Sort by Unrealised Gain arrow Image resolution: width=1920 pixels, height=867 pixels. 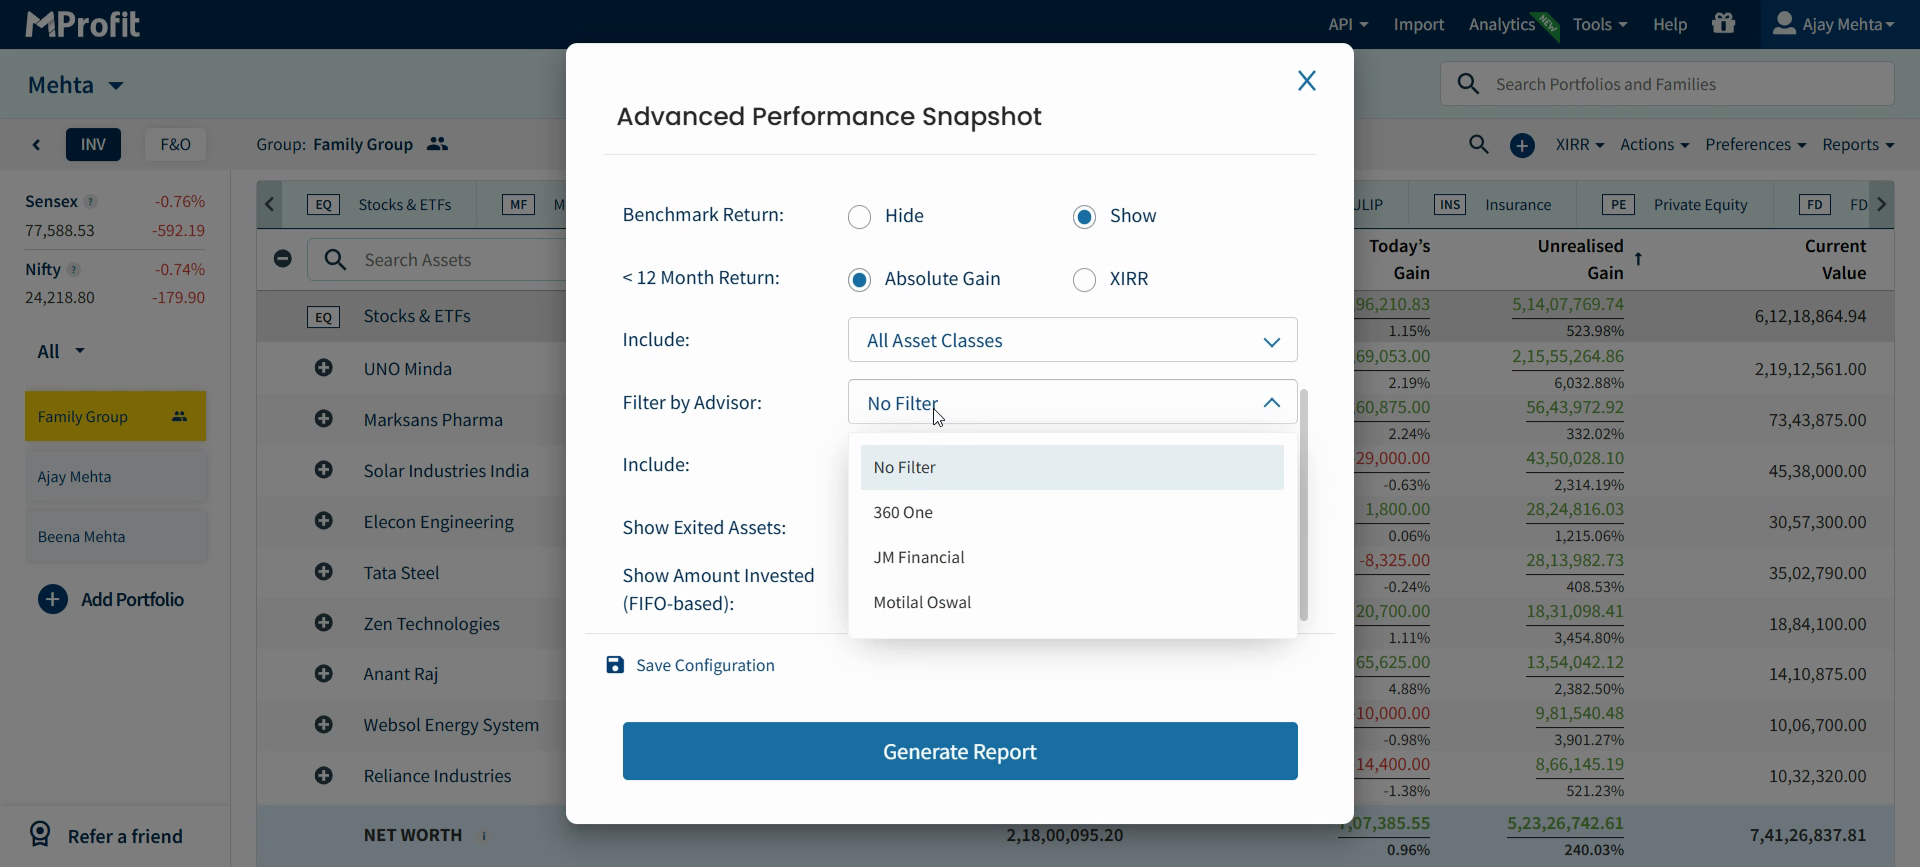coord(1638,259)
